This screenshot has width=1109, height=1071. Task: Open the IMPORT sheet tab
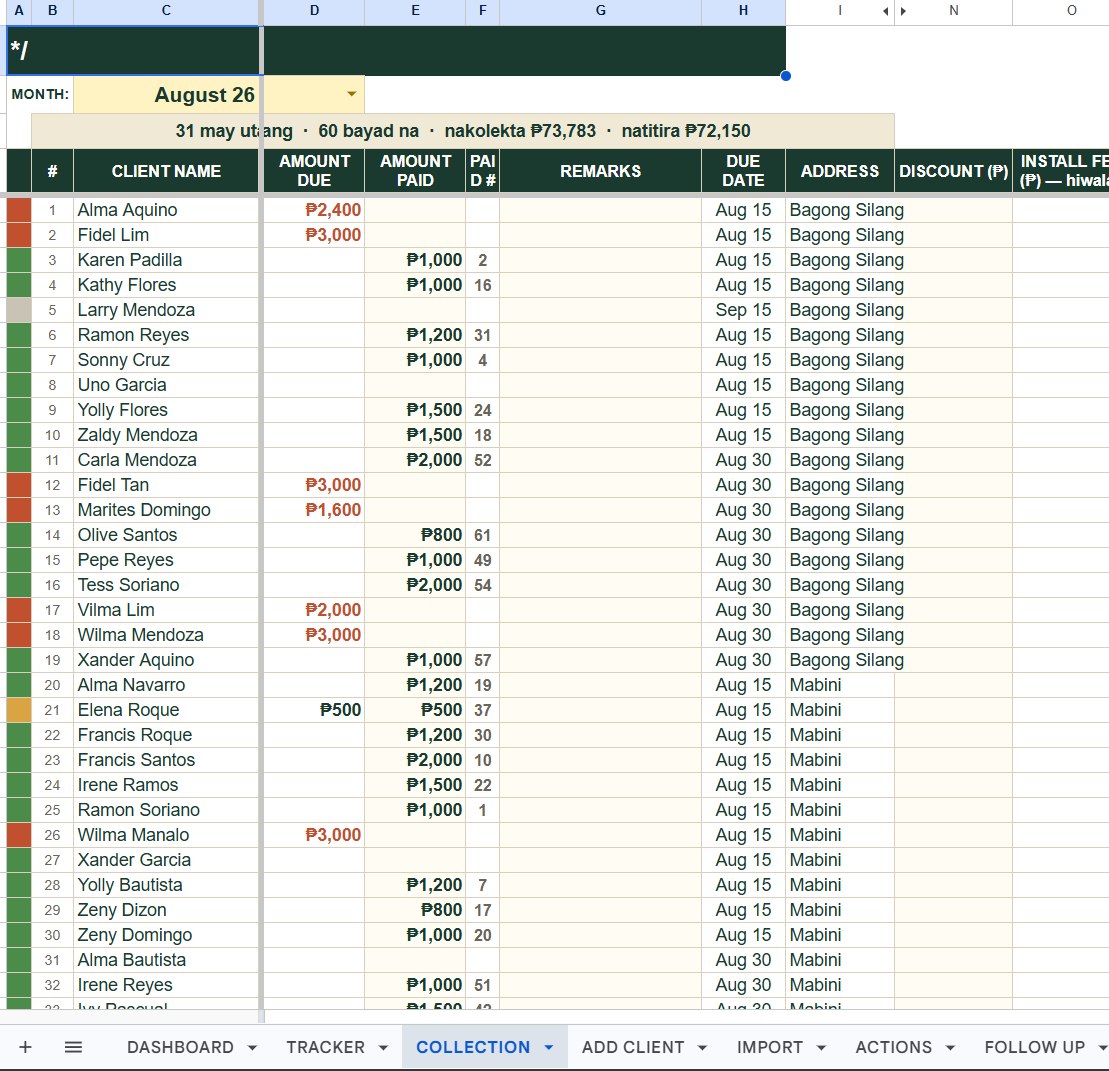(x=770, y=1047)
